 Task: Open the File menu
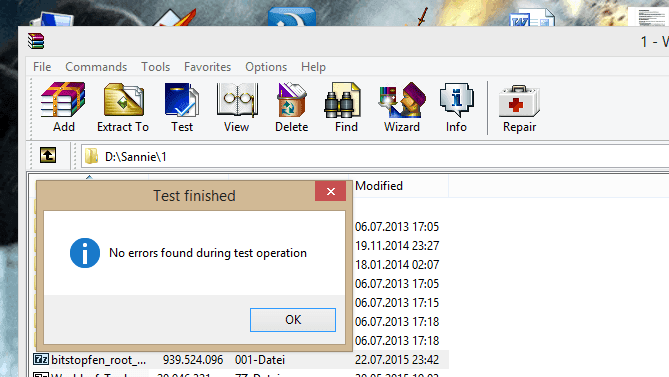coord(42,67)
